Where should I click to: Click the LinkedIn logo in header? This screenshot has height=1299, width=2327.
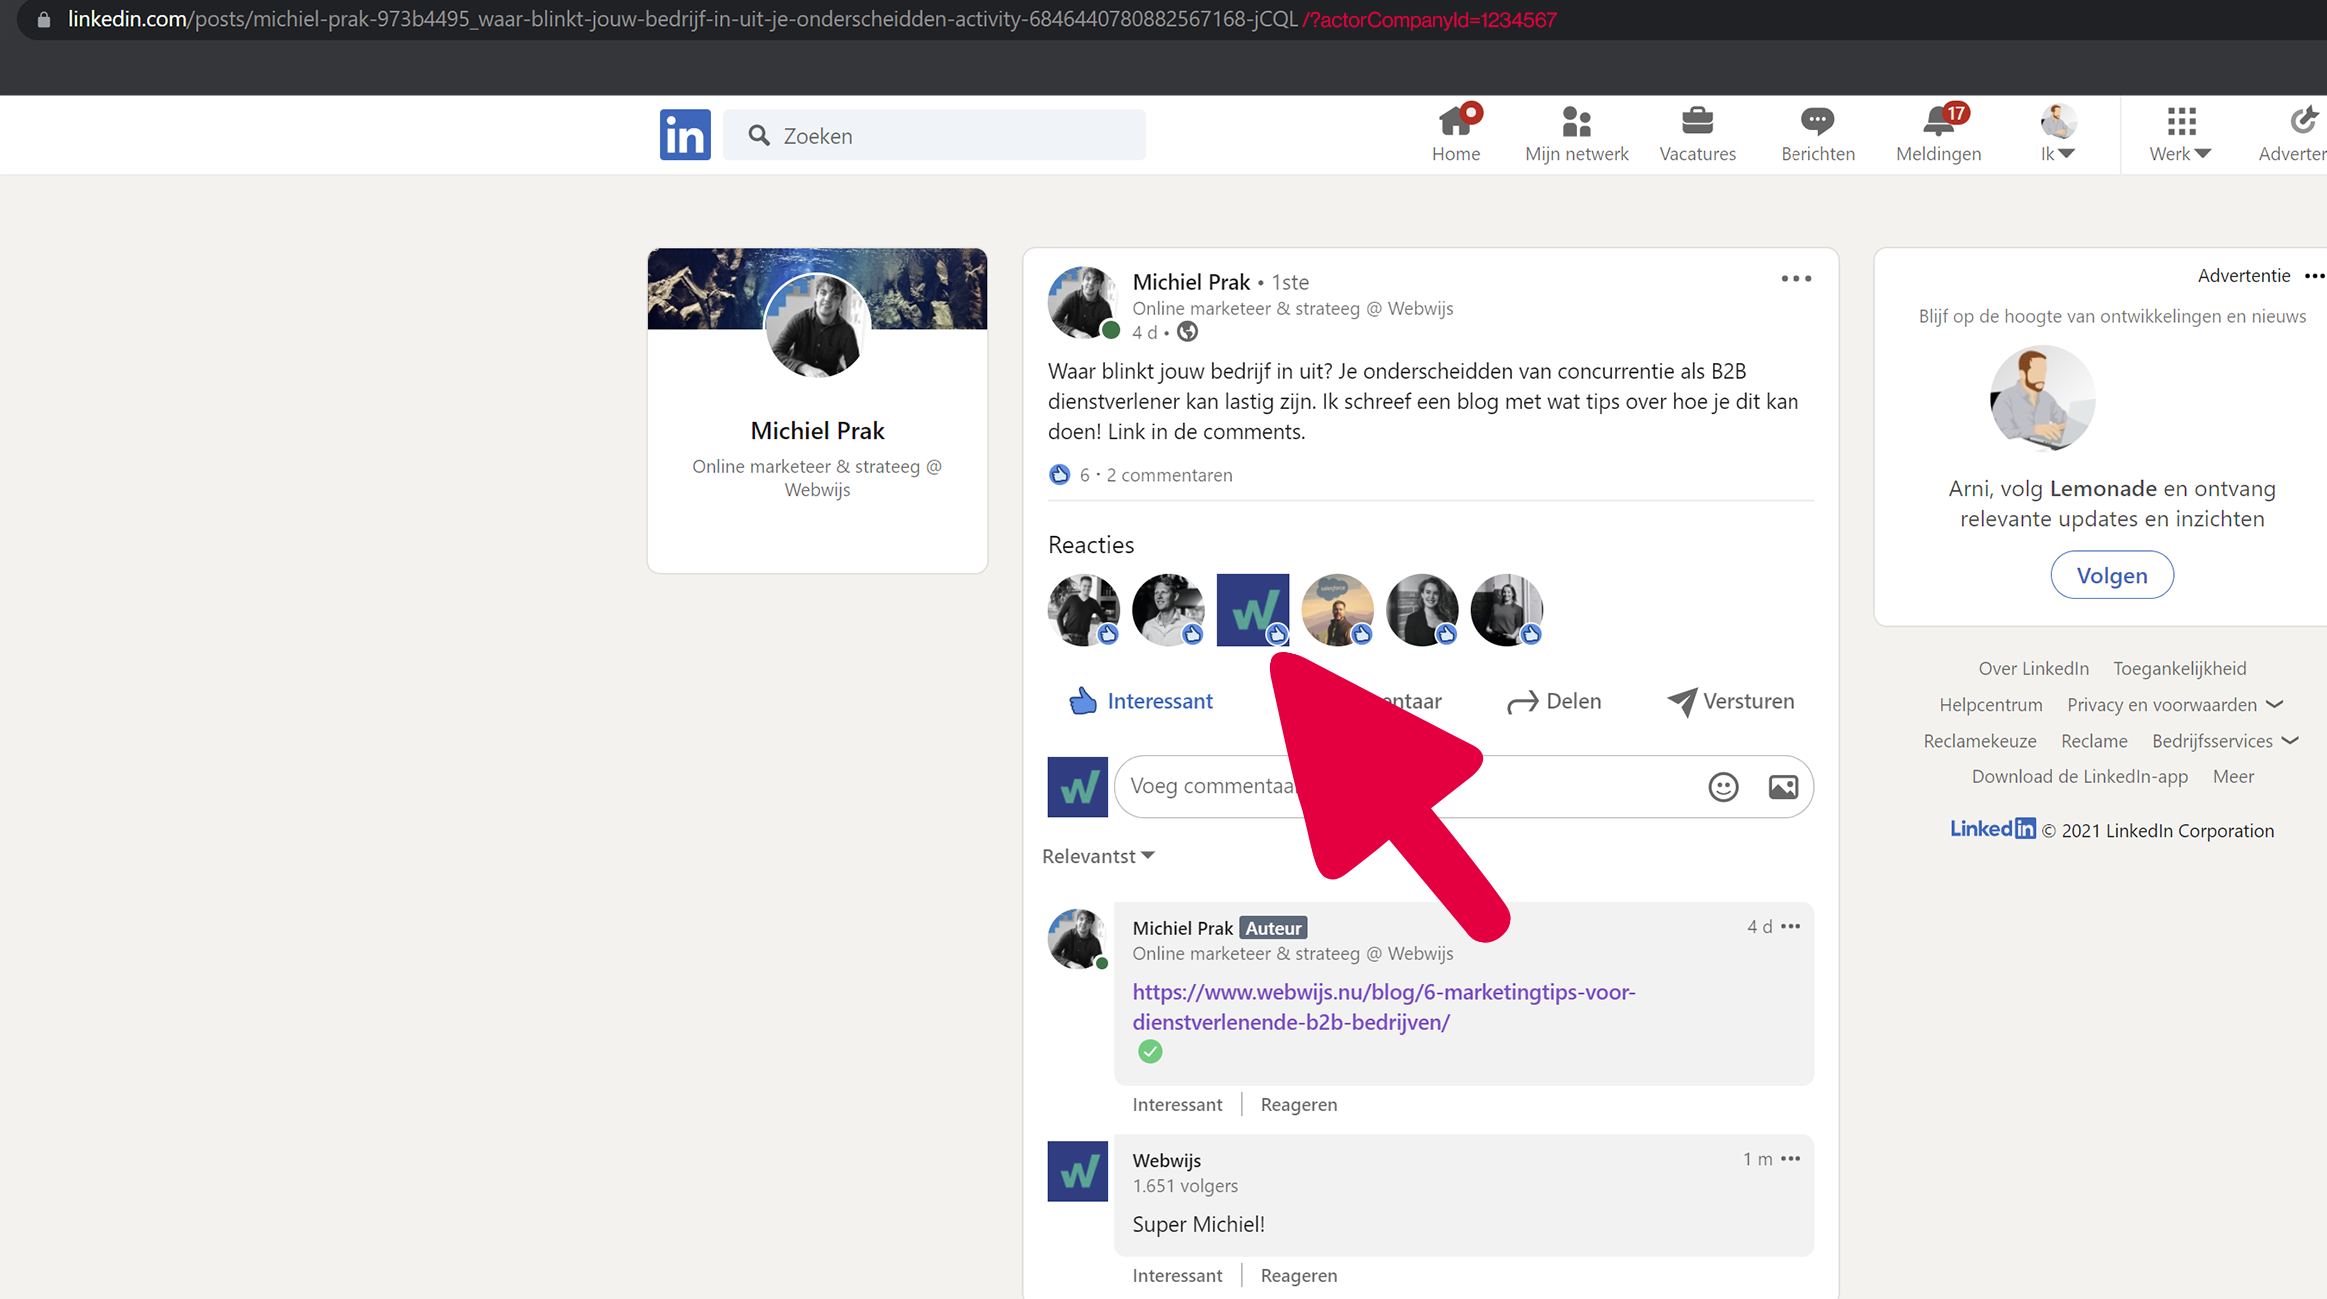coord(685,134)
